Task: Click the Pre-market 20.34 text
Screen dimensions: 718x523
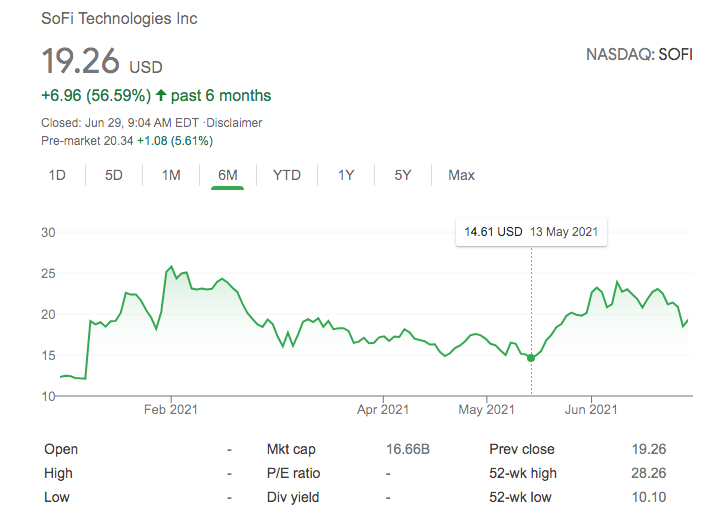Action: pos(87,141)
